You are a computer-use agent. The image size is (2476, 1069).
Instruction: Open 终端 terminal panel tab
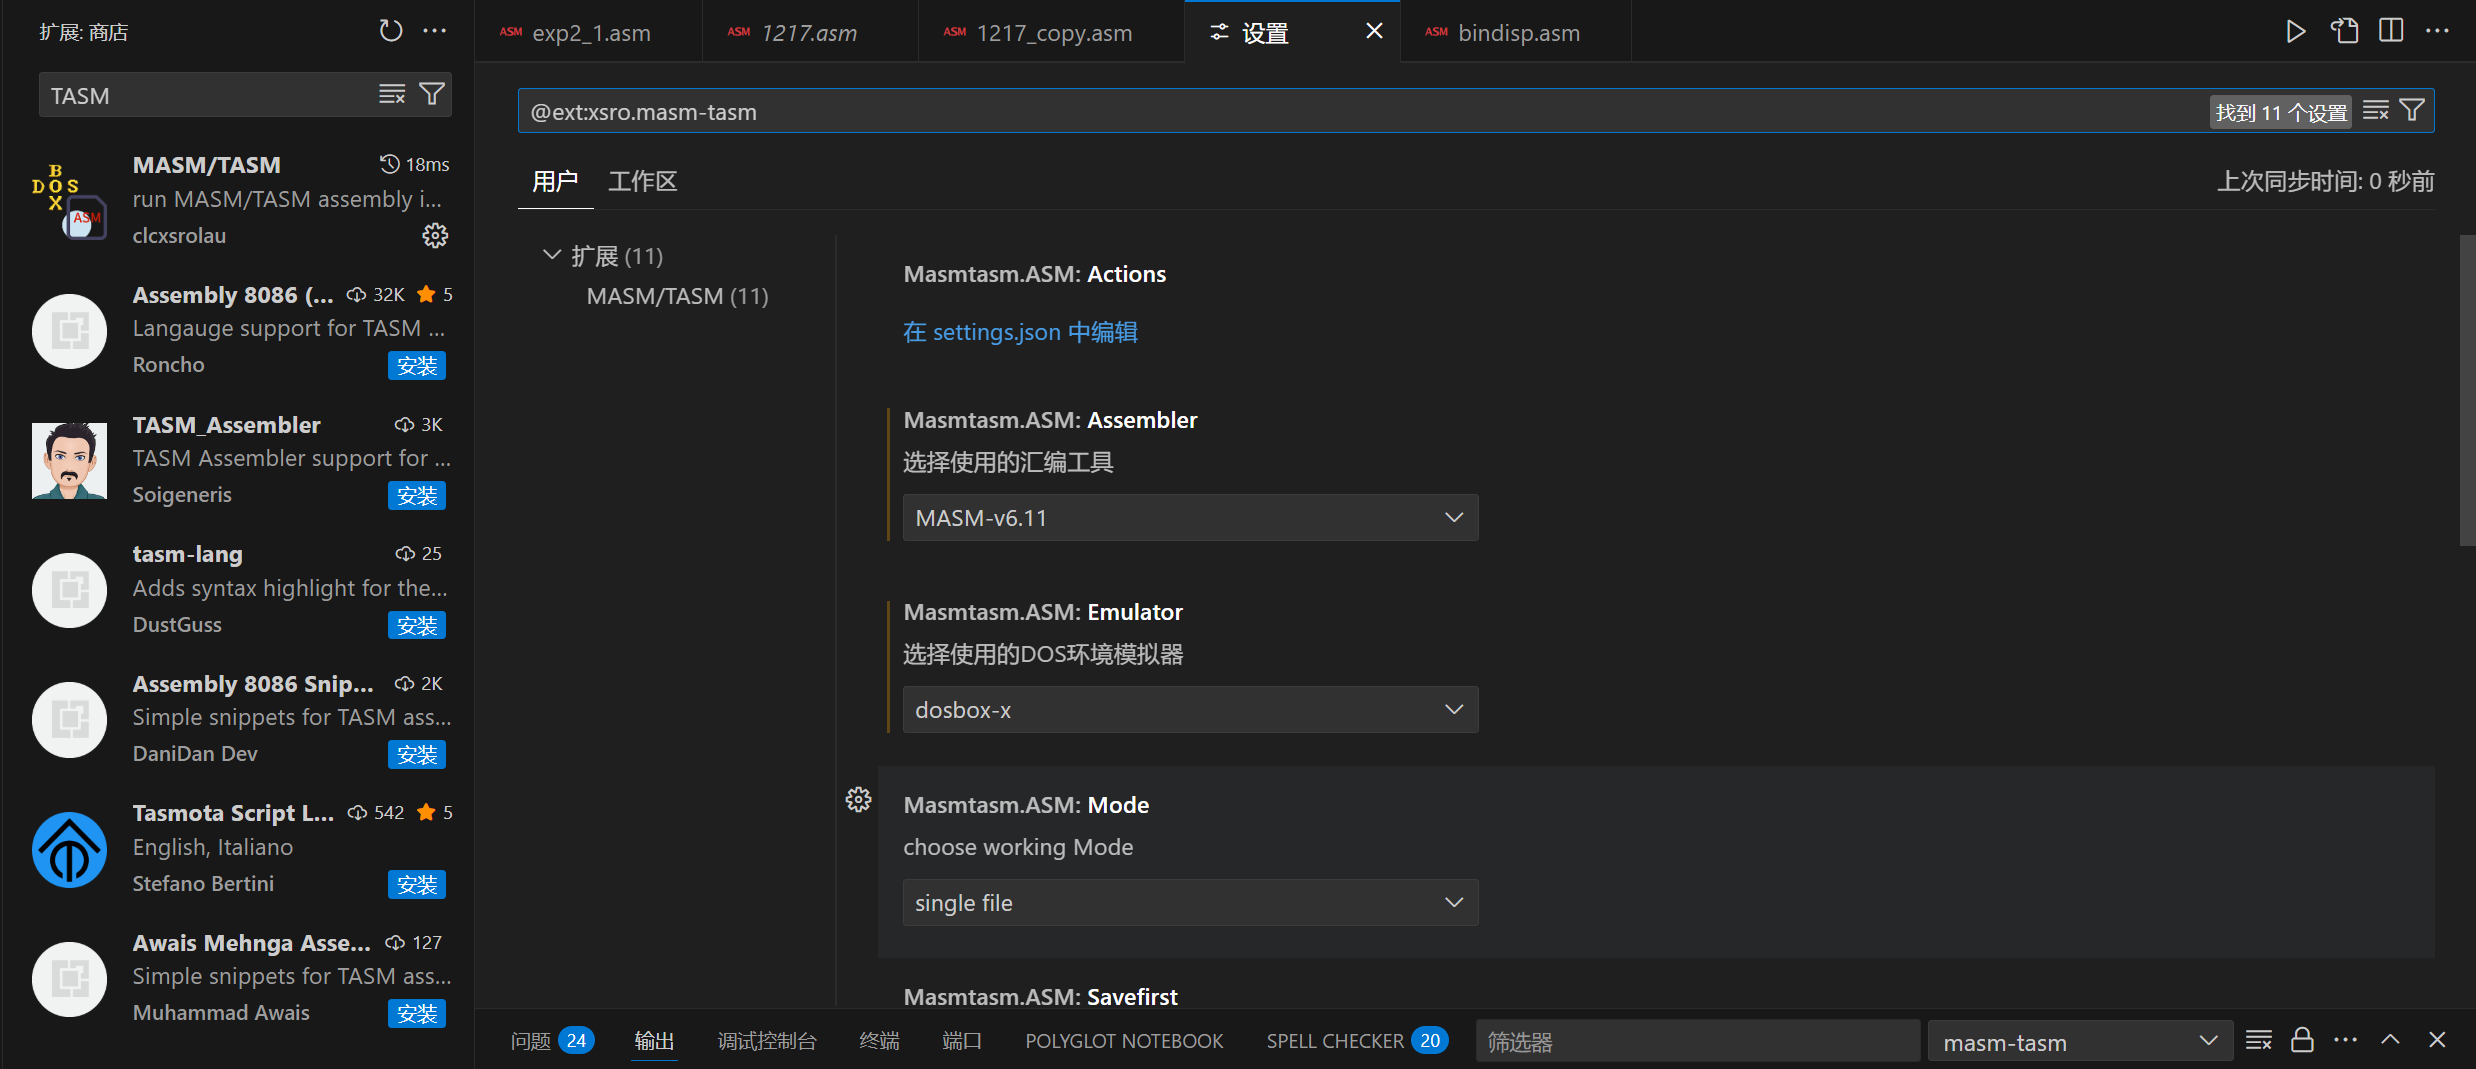(879, 1041)
